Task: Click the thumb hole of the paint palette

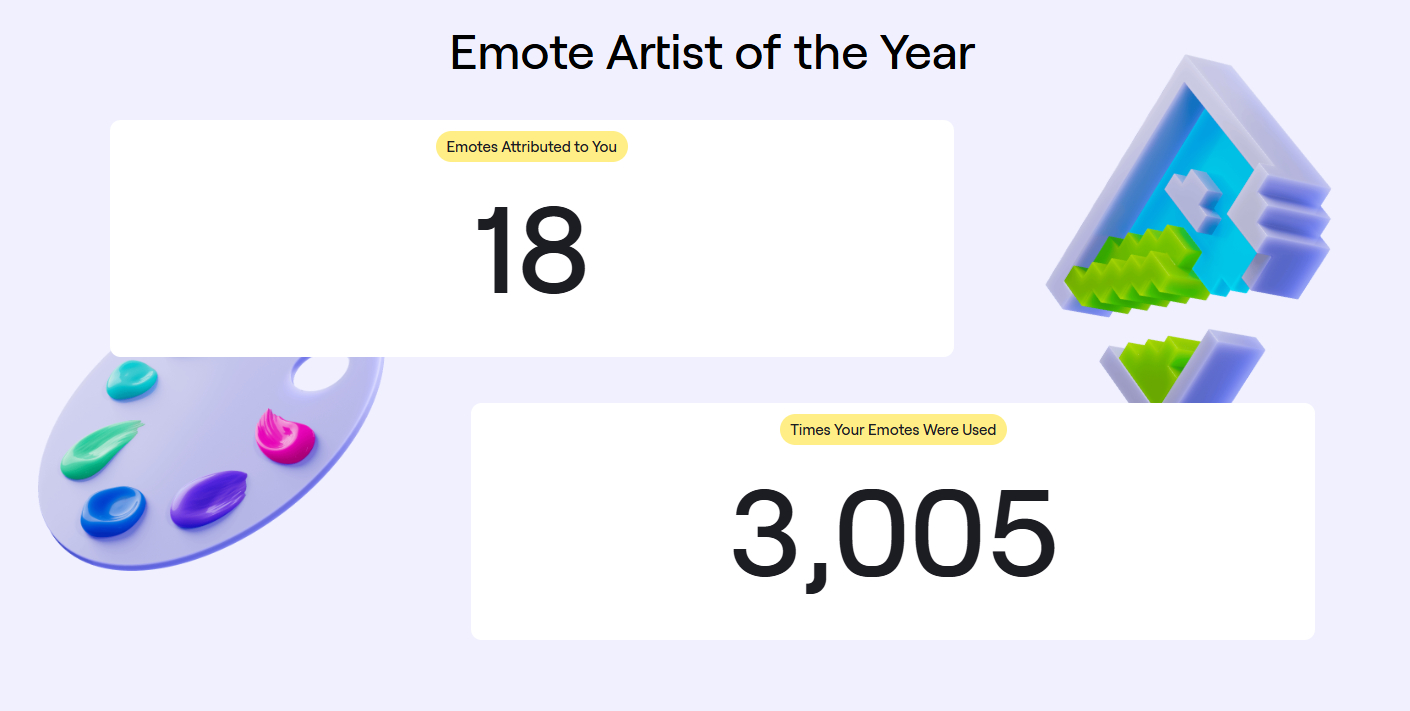Action: click(320, 375)
